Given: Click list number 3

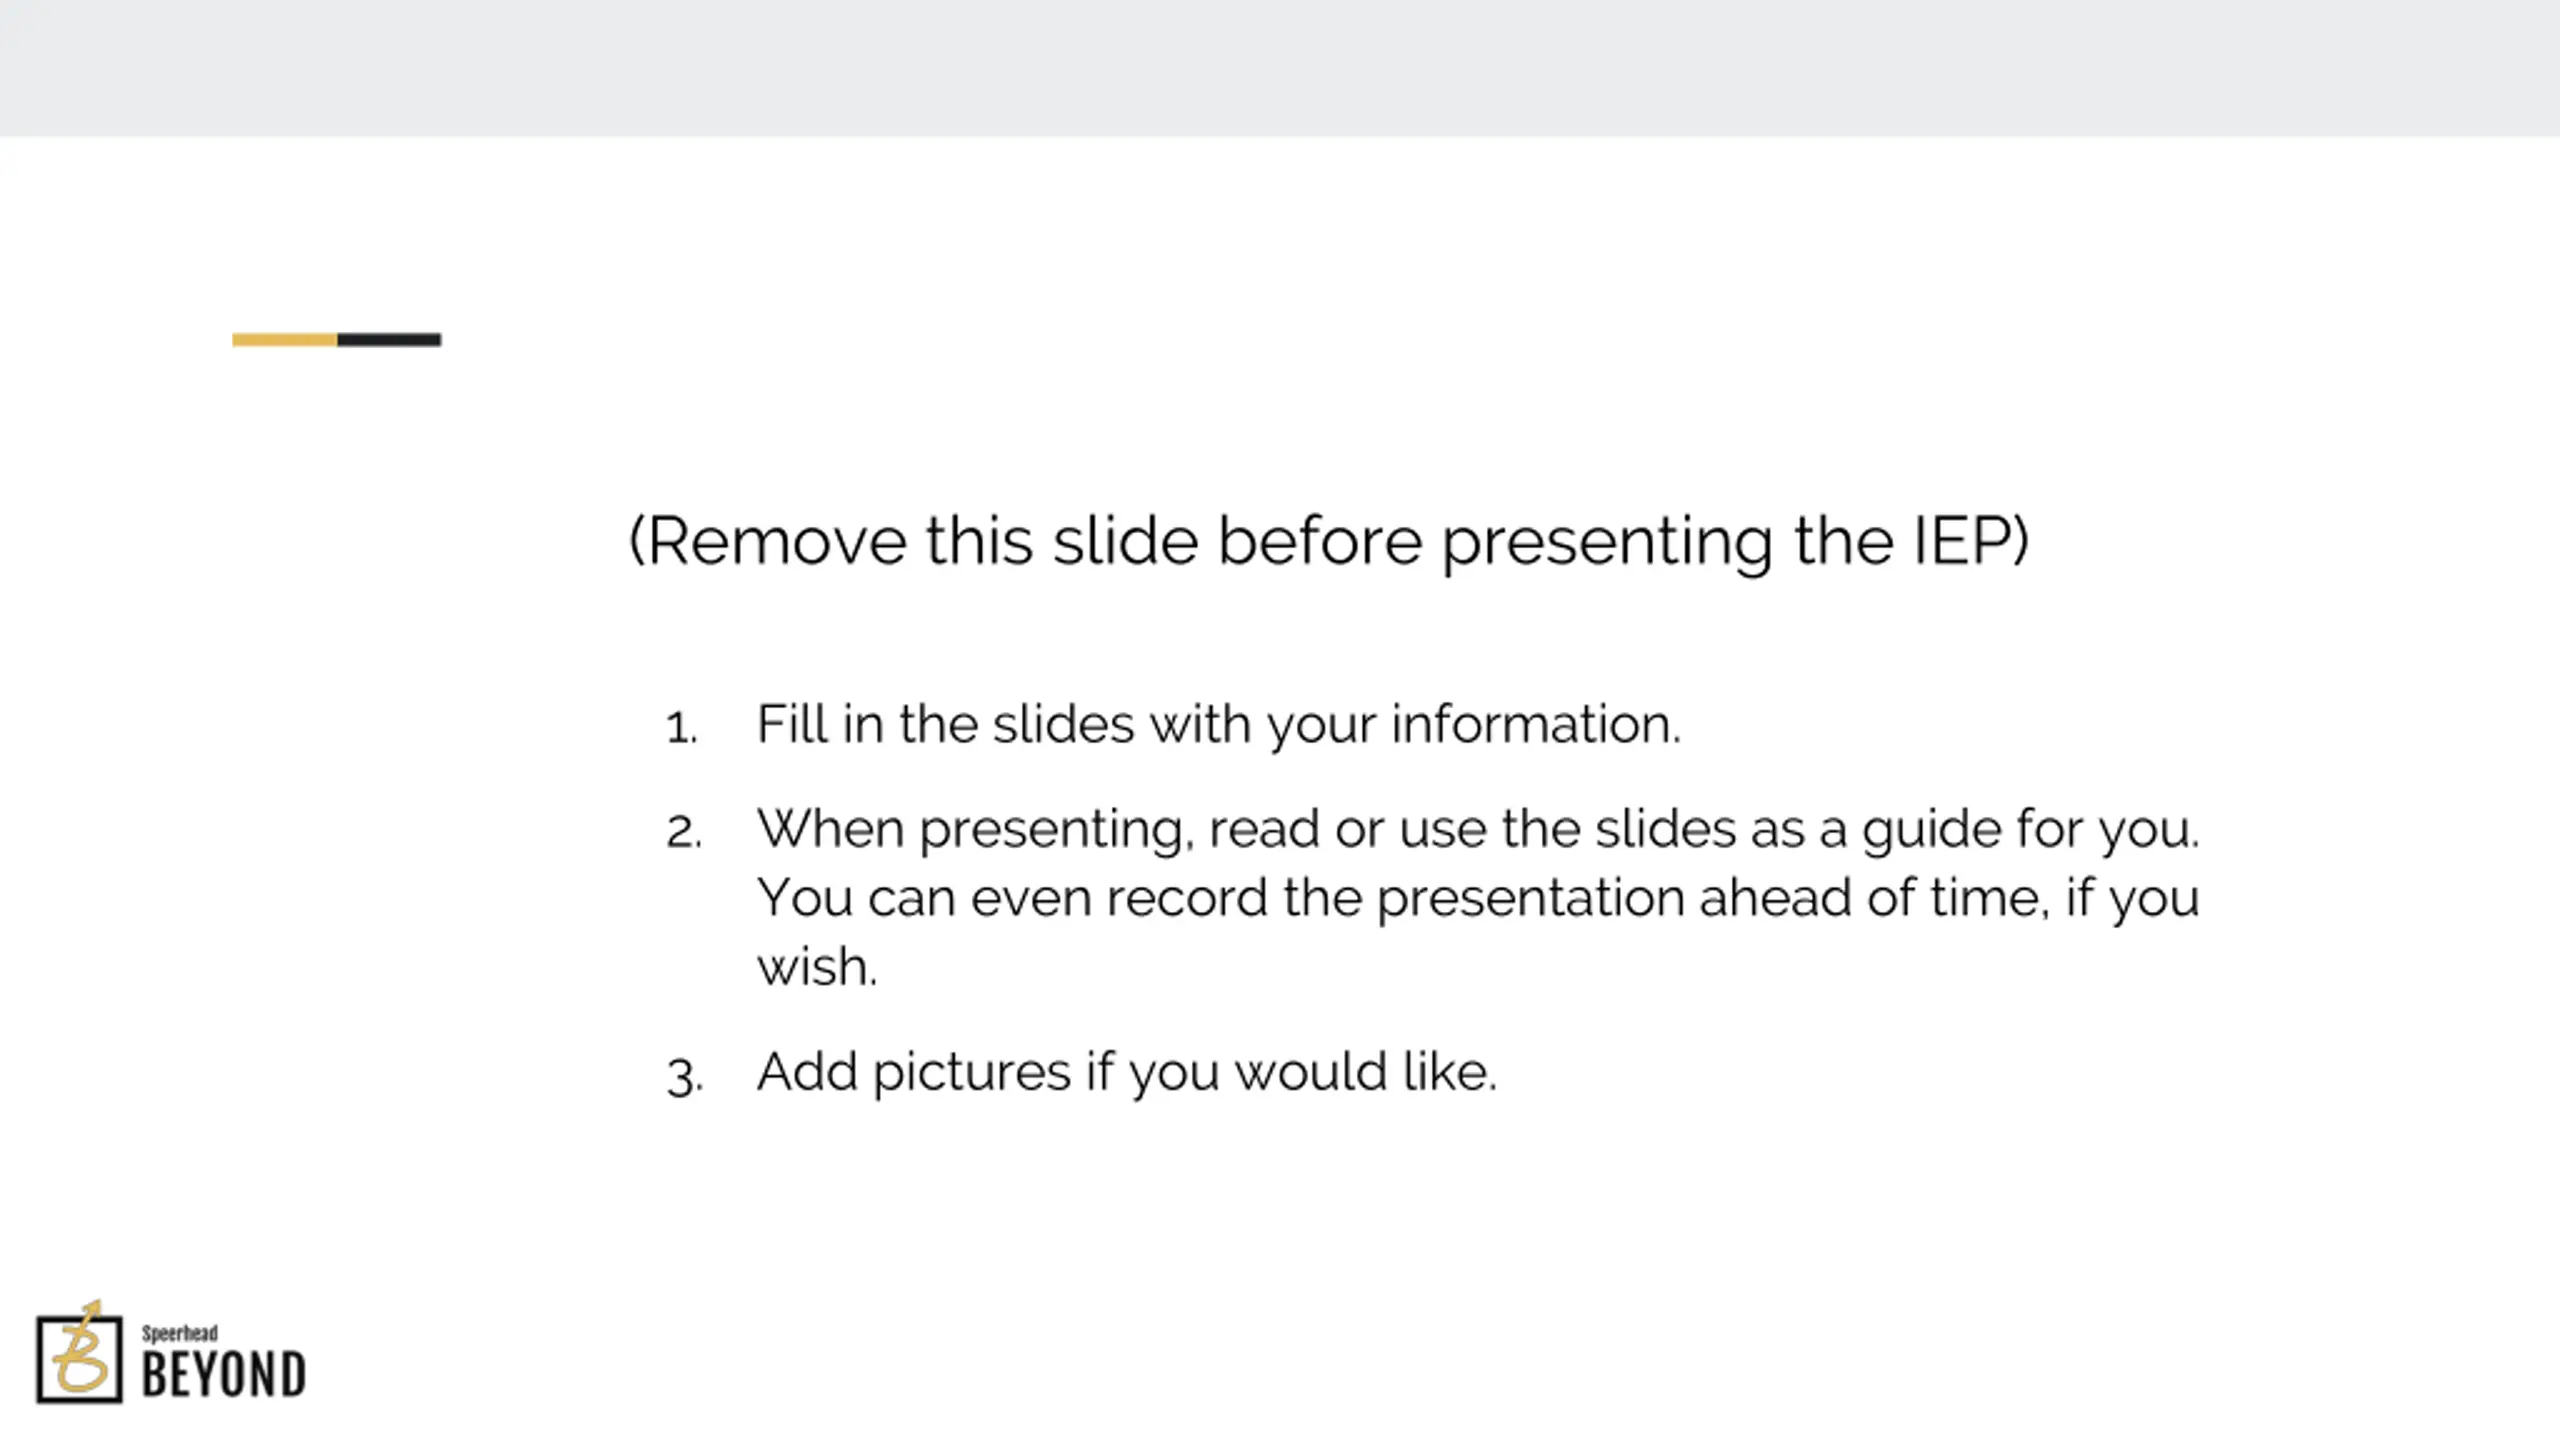Looking at the screenshot, I should pyautogui.click(x=685, y=1077).
